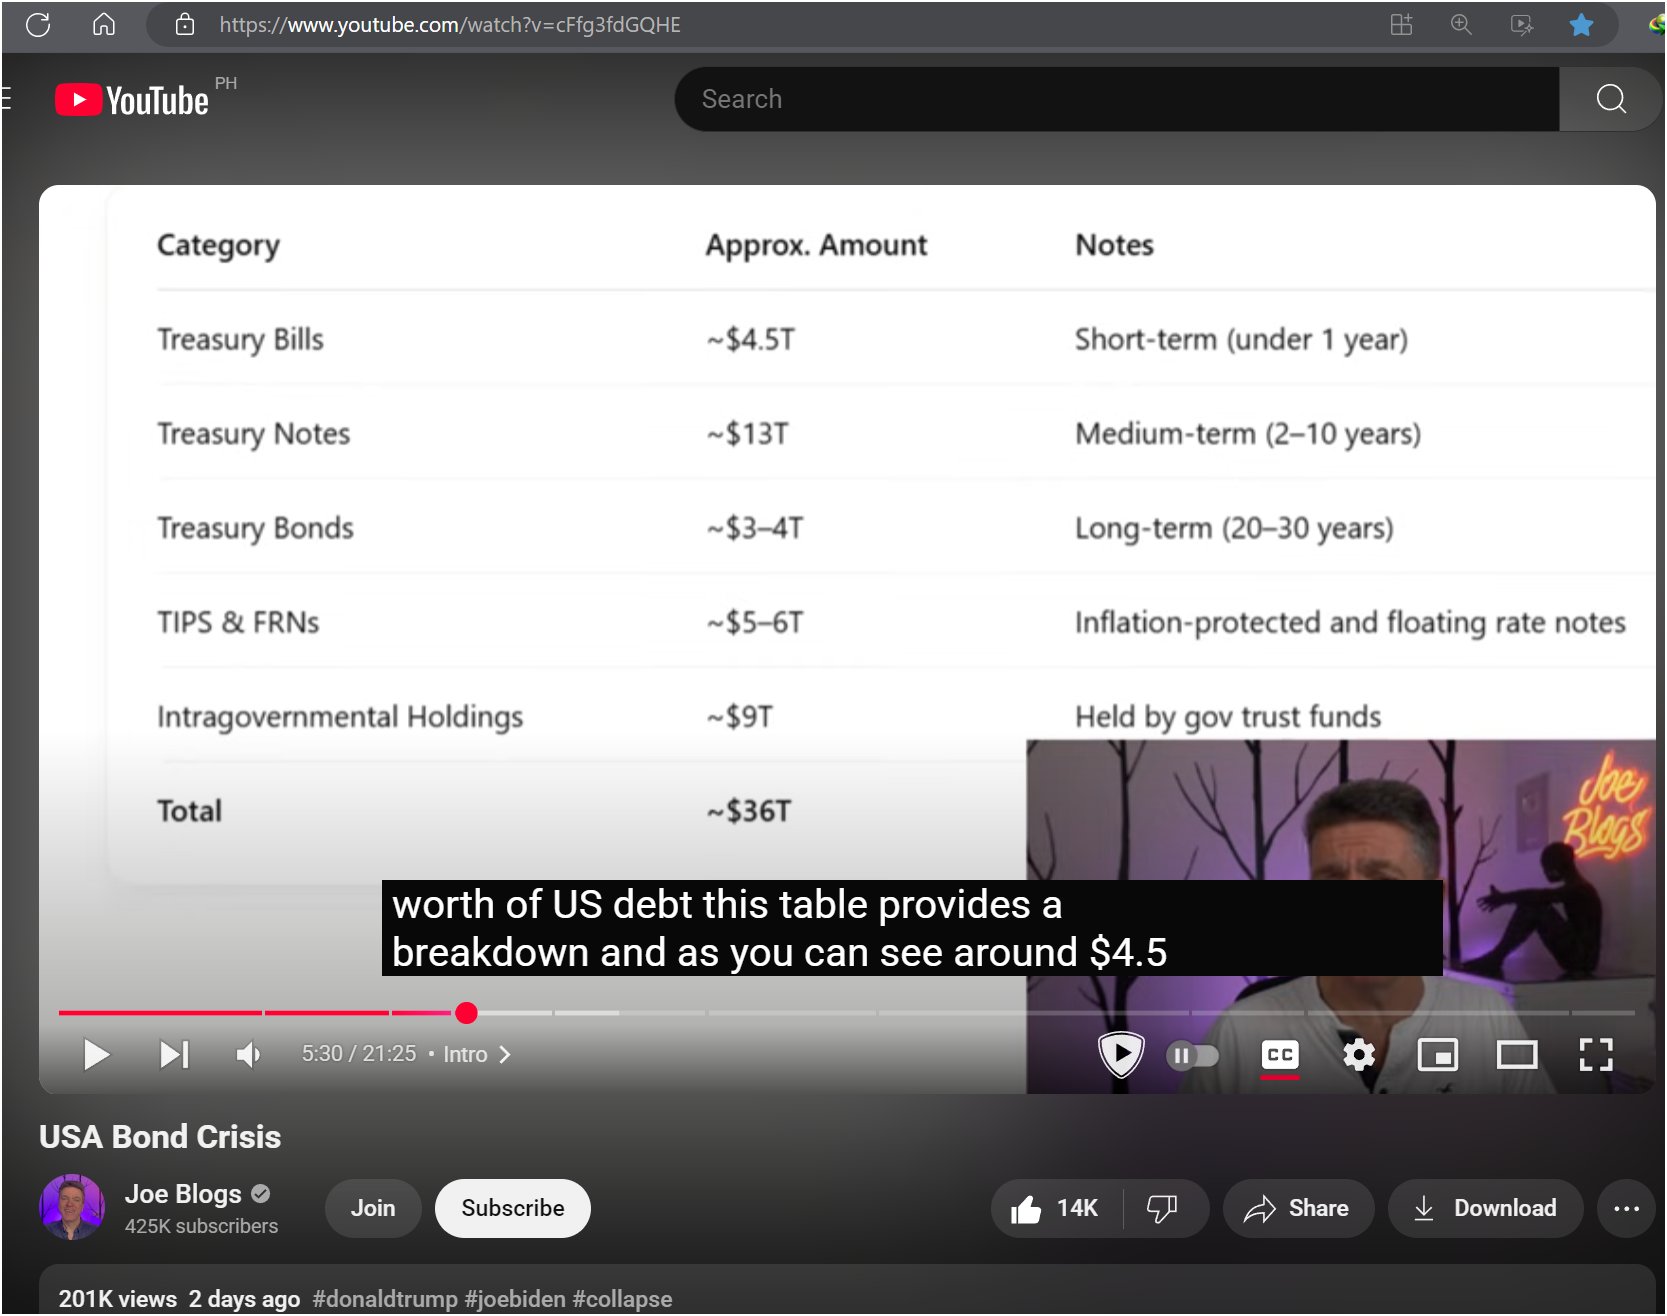Open video settings gear
This screenshot has width=1667, height=1316.
coord(1358,1054)
